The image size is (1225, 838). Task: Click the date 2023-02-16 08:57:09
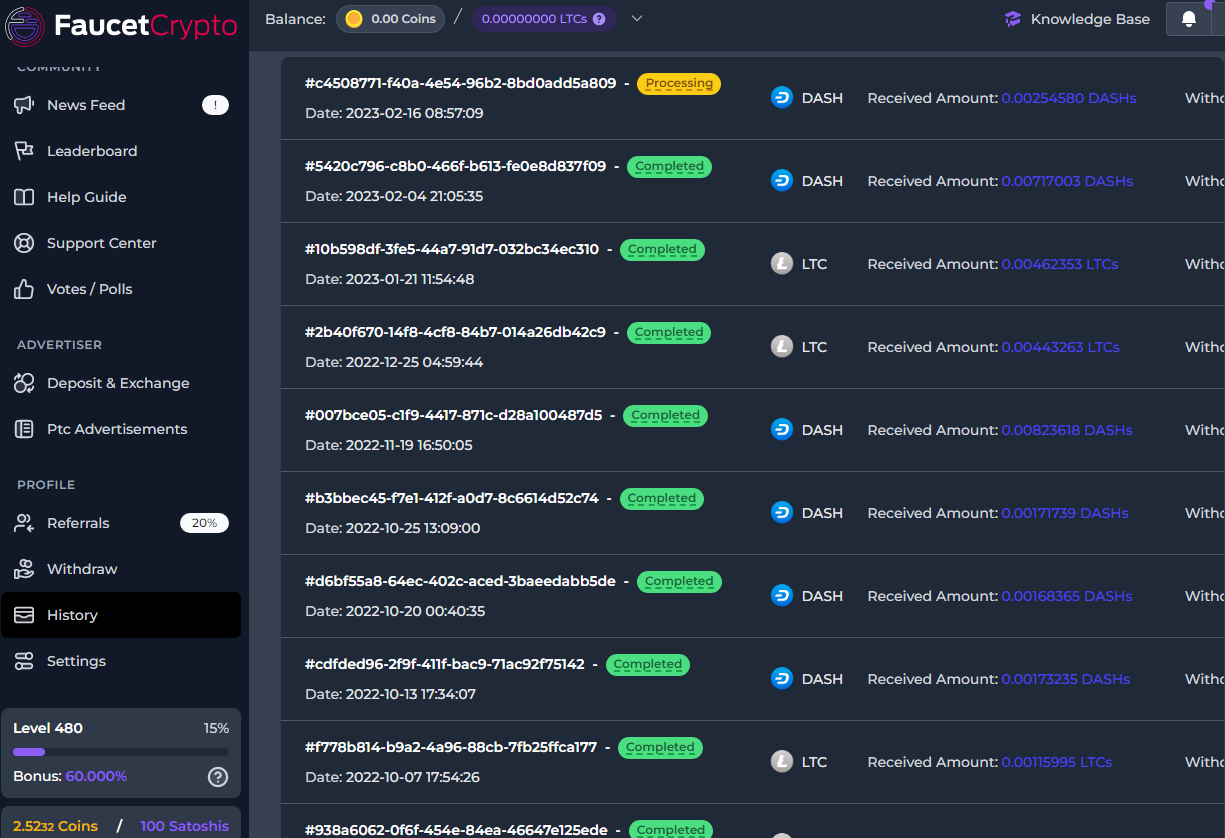[414, 113]
